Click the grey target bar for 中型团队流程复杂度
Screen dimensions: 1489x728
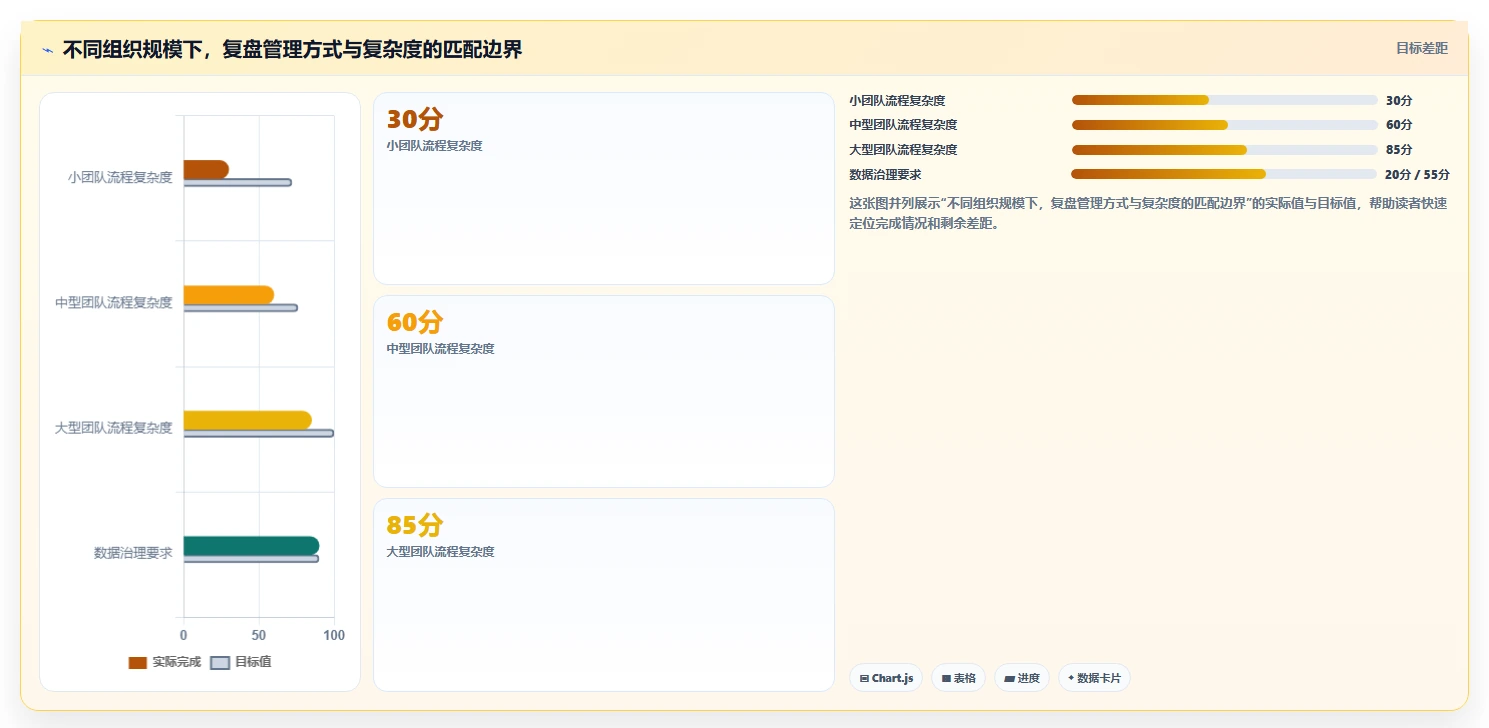pos(241,308)
